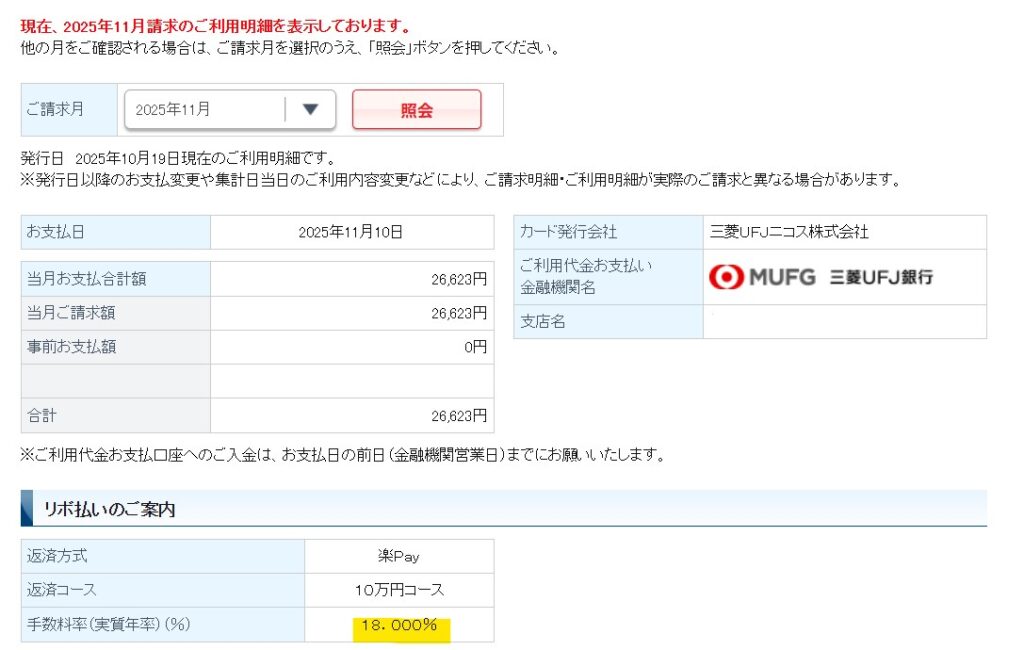Click the 事前お支払額 value 0円

click(474, 347)
